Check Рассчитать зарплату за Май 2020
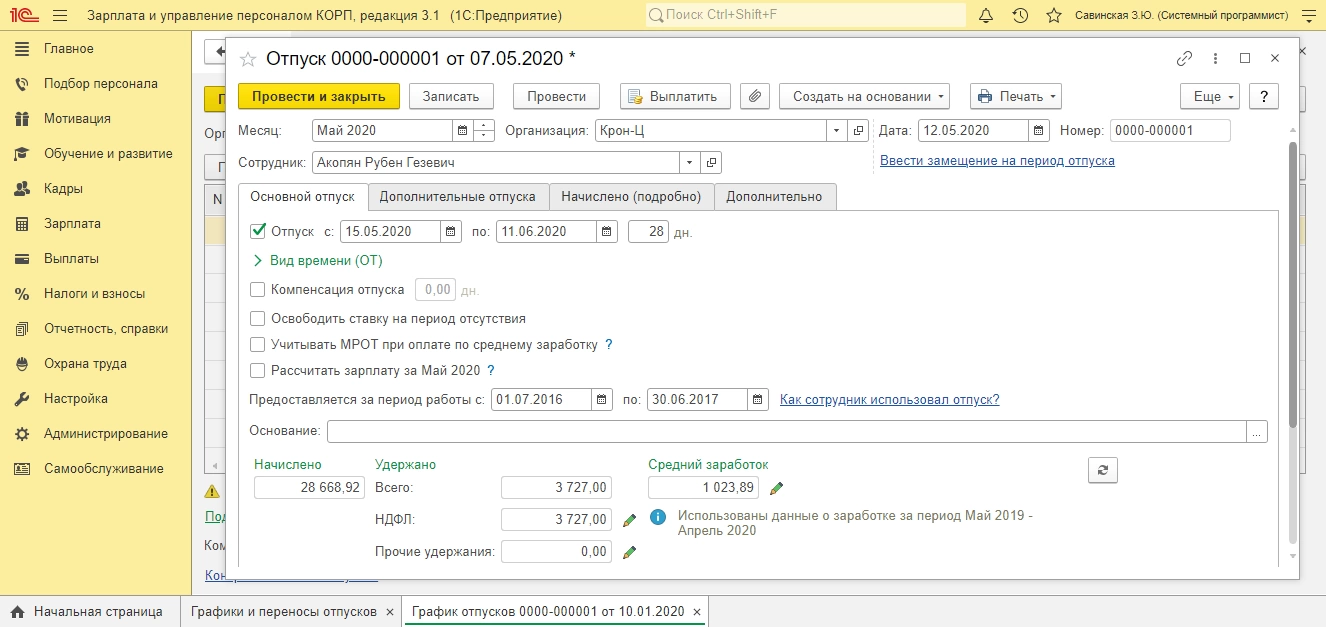The width and height of the screenshot is (1326, 627). [258, 370]
